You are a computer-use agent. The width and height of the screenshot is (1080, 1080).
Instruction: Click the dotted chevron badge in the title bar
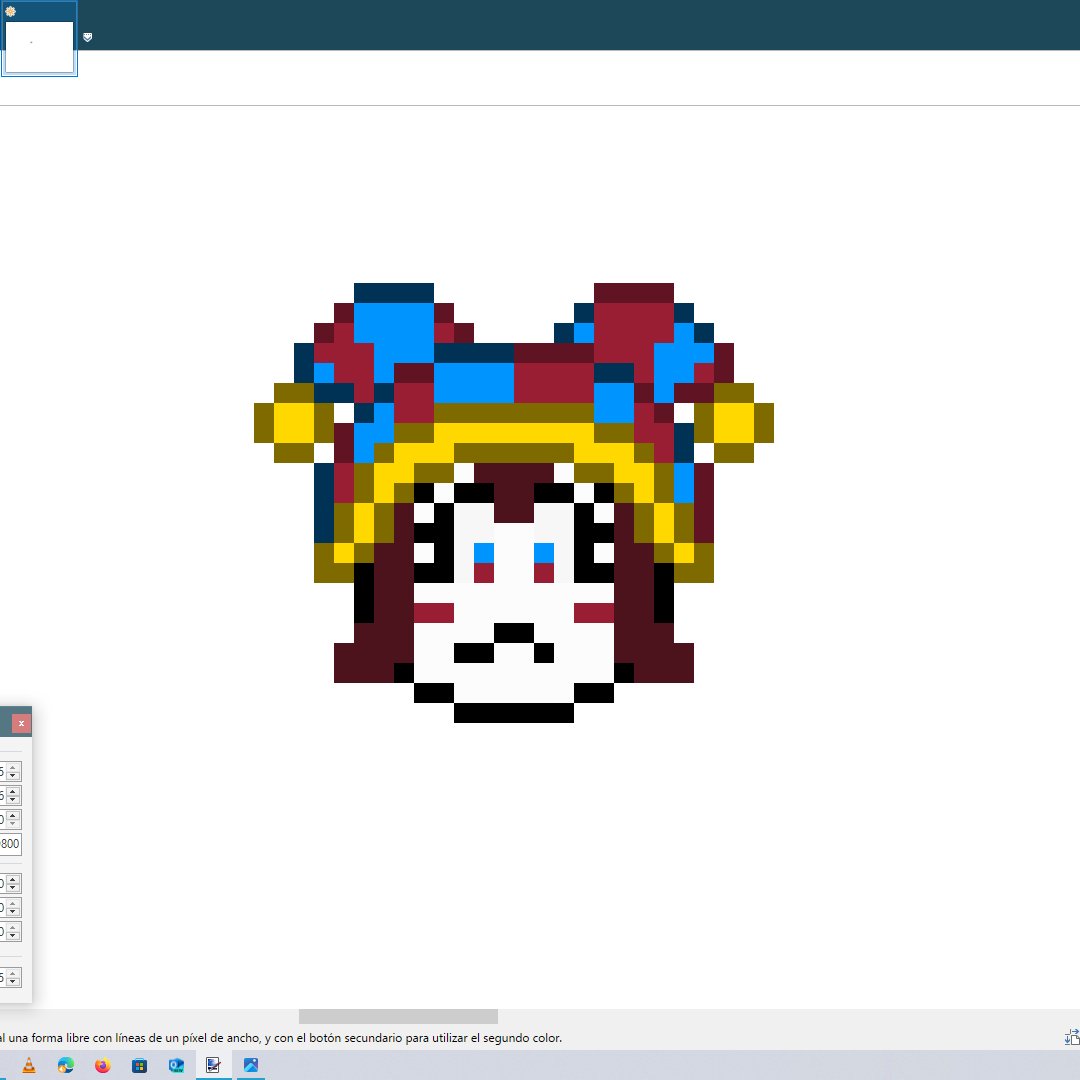coord(89,37)
